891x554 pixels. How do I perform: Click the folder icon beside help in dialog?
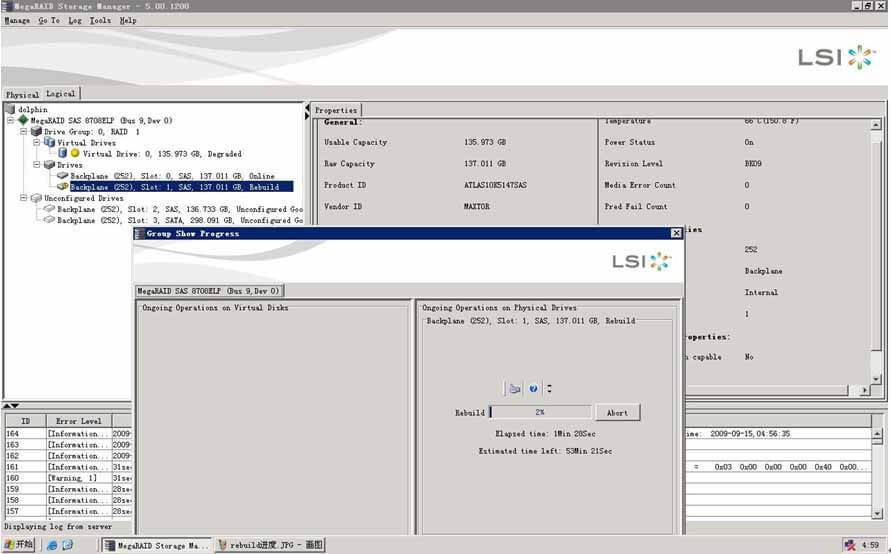point(514,389)
